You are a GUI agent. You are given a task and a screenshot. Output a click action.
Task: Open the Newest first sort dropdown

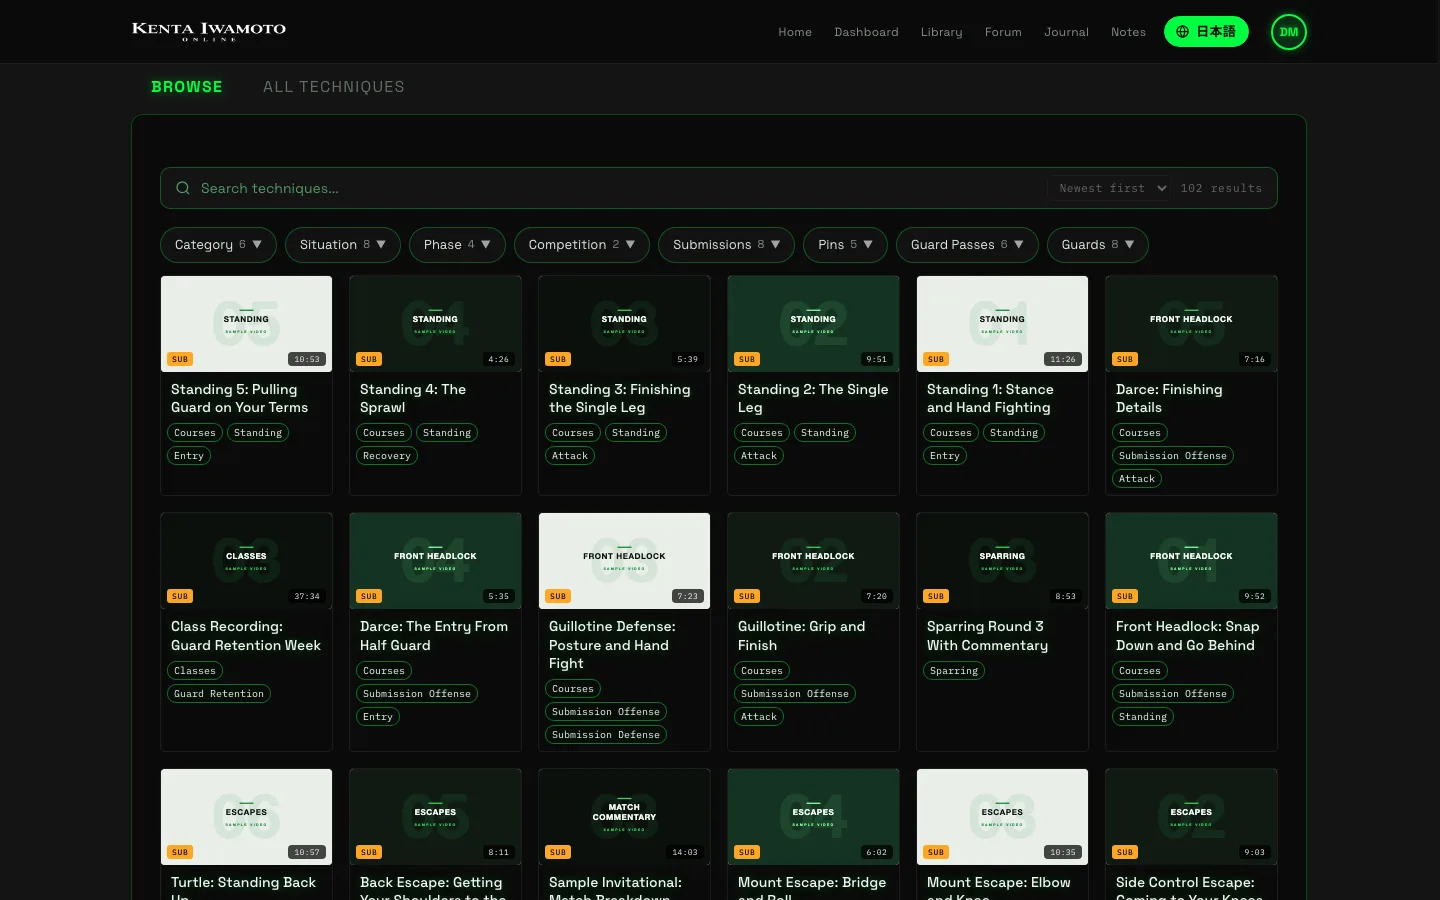(1109, 188)
